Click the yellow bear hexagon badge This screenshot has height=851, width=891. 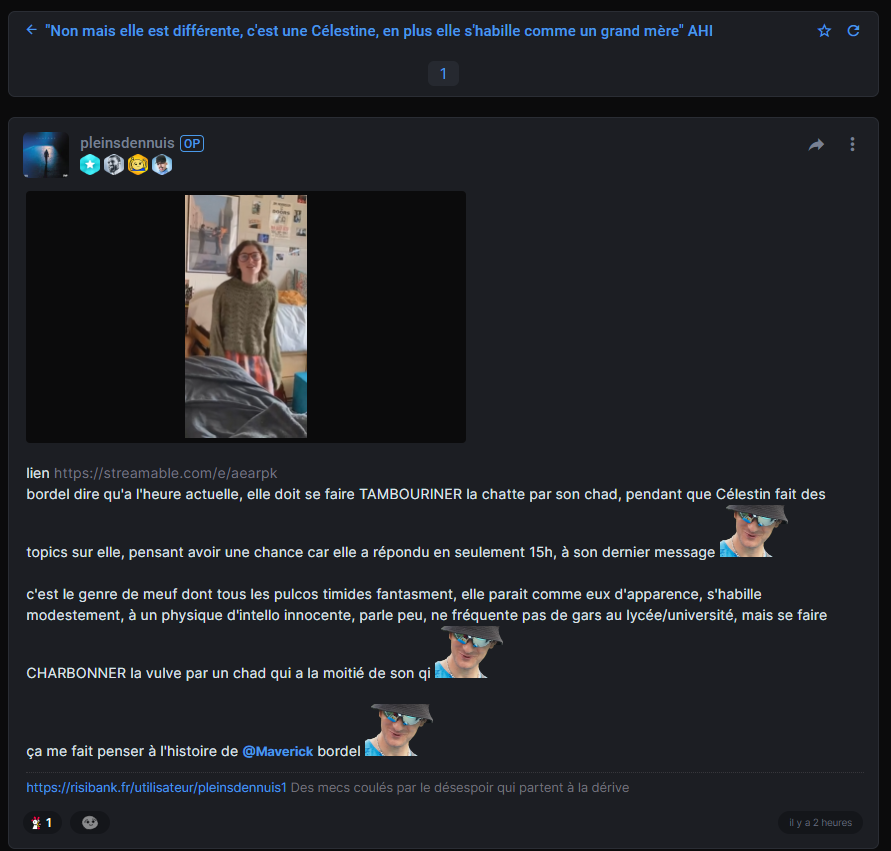(138, 165)
